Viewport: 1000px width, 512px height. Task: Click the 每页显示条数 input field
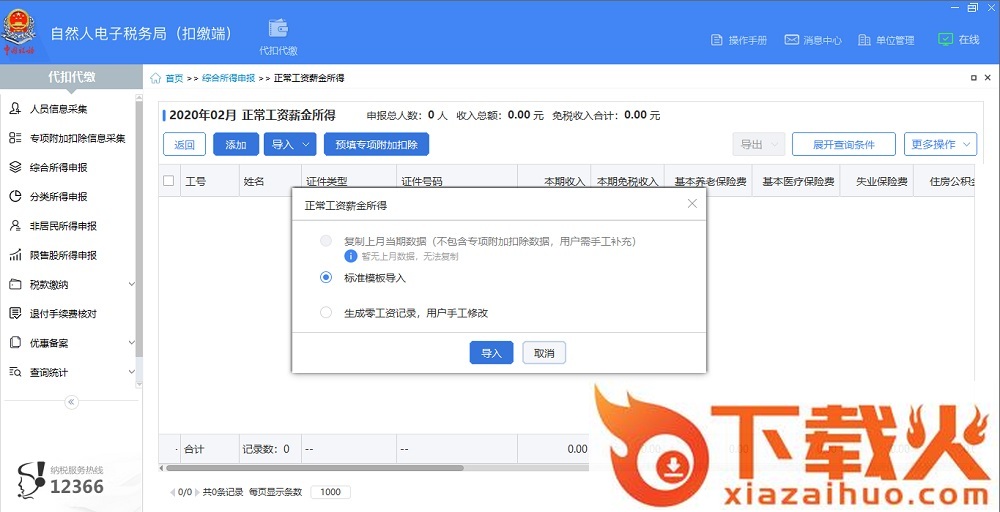coord(330,492)
